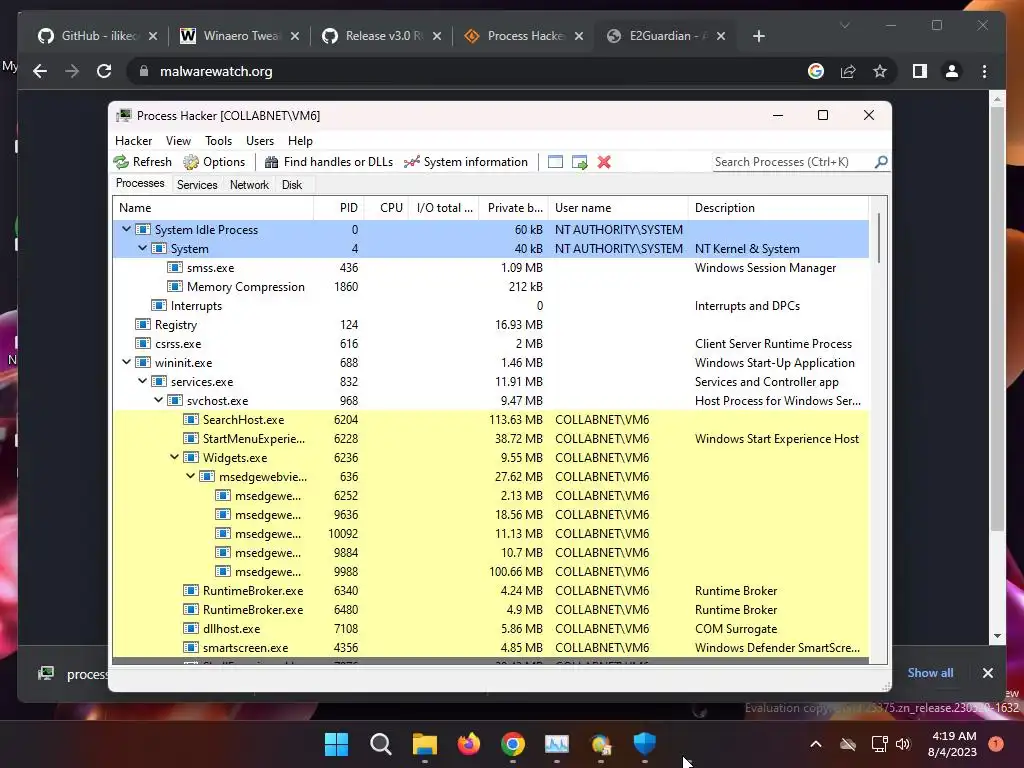The height and width of the screenshot is (768, 1024).
Task: Go back in Chrome
Action: tap(40, 71)
